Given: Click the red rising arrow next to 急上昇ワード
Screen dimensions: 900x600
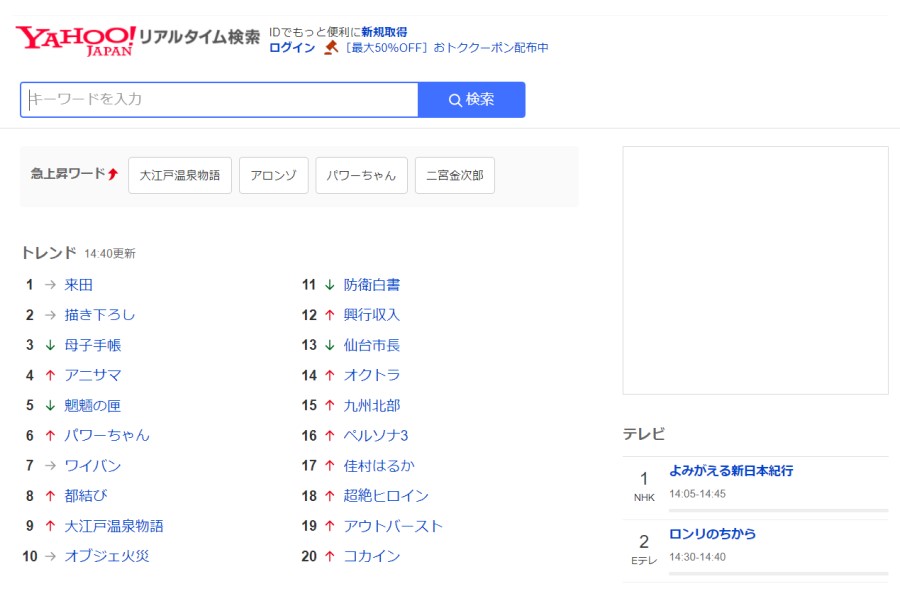Looking at the screenshot, I should pos(113,174).
